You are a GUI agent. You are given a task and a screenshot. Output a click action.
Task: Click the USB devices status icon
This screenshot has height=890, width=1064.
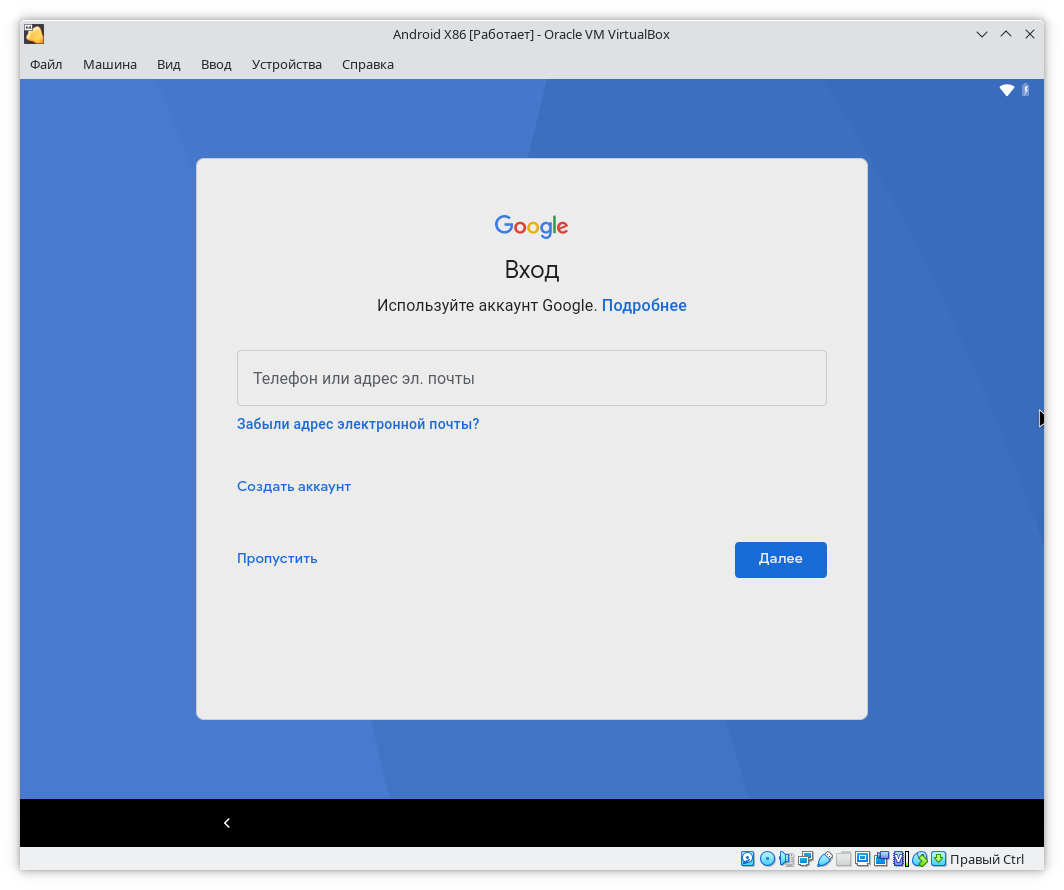pos(825,859)
